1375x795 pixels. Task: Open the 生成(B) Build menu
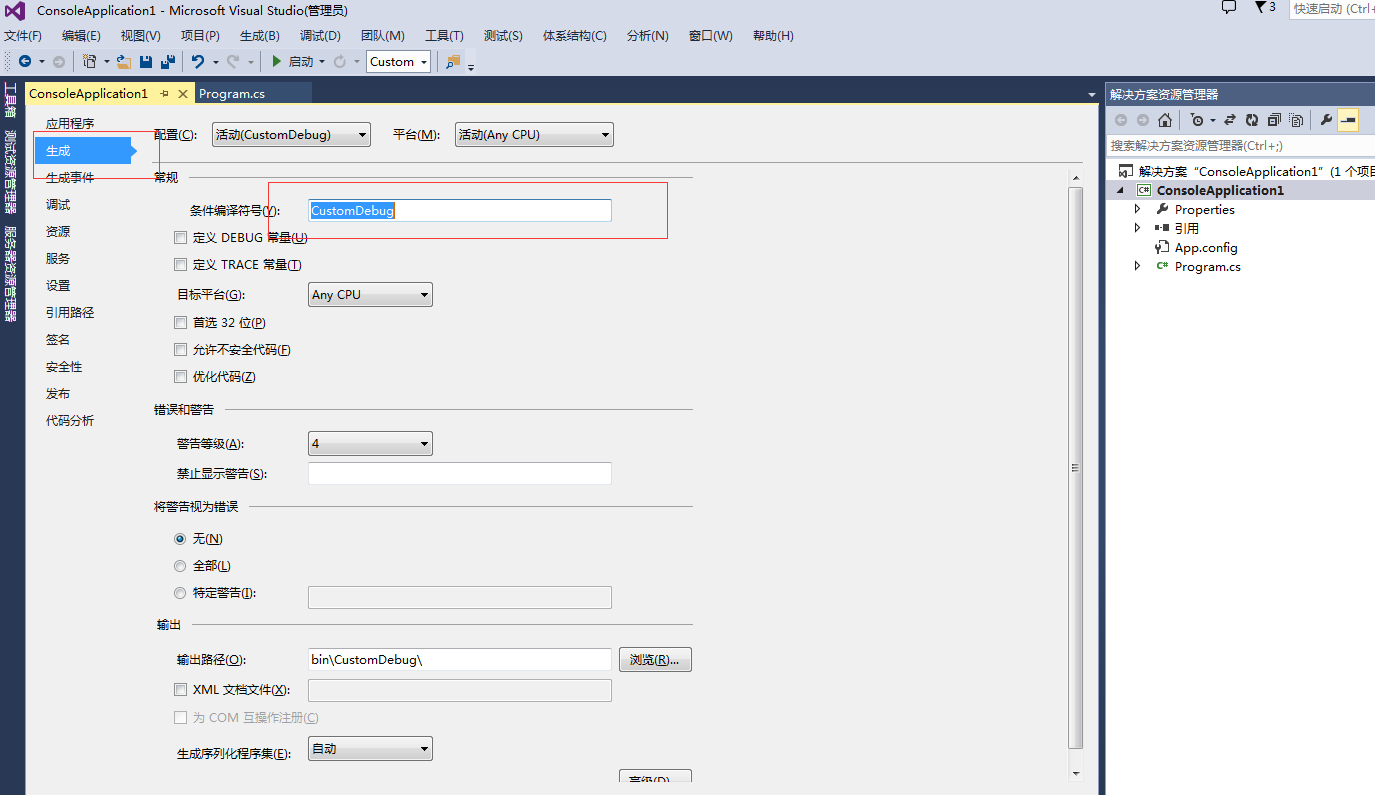click(260, 36)
